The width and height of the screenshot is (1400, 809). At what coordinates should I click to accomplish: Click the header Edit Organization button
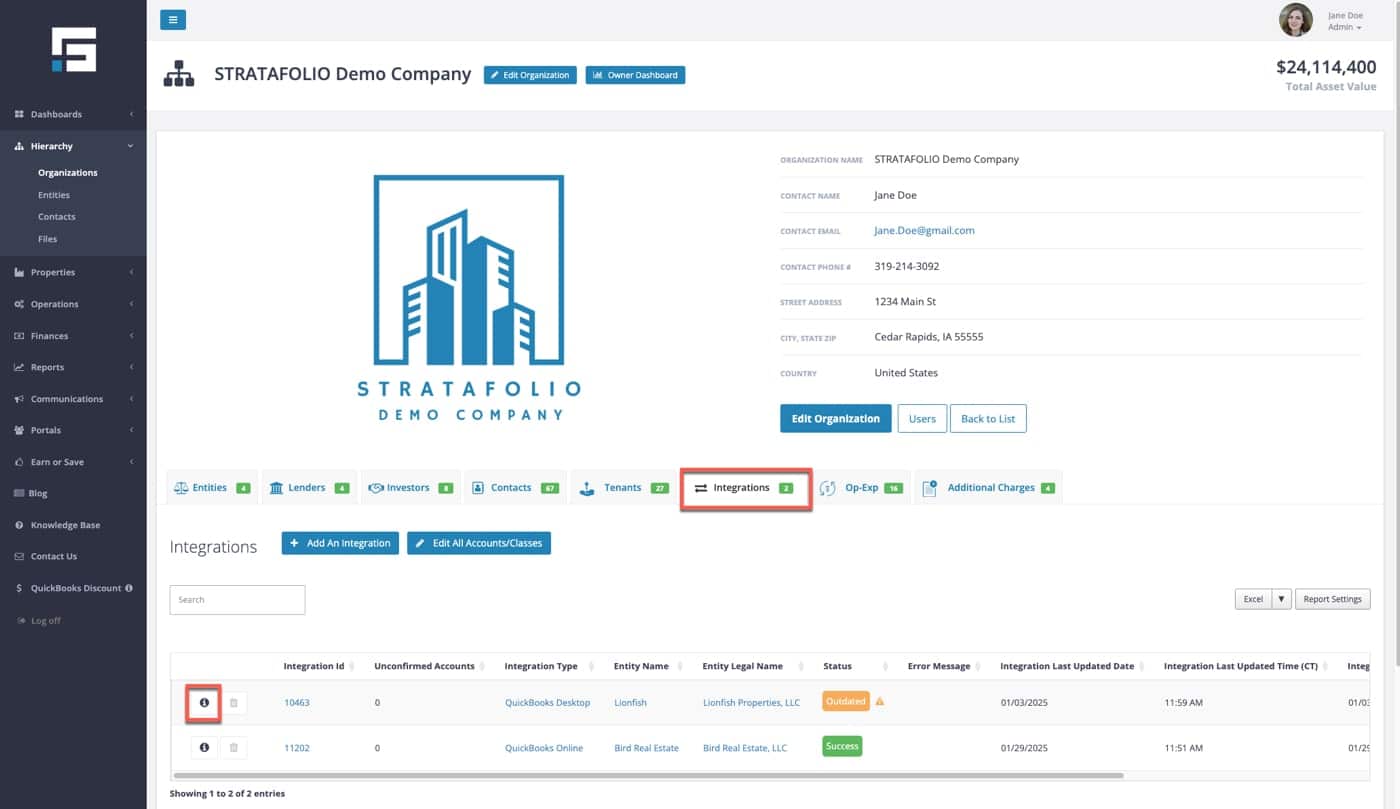[x=530, y=75]
